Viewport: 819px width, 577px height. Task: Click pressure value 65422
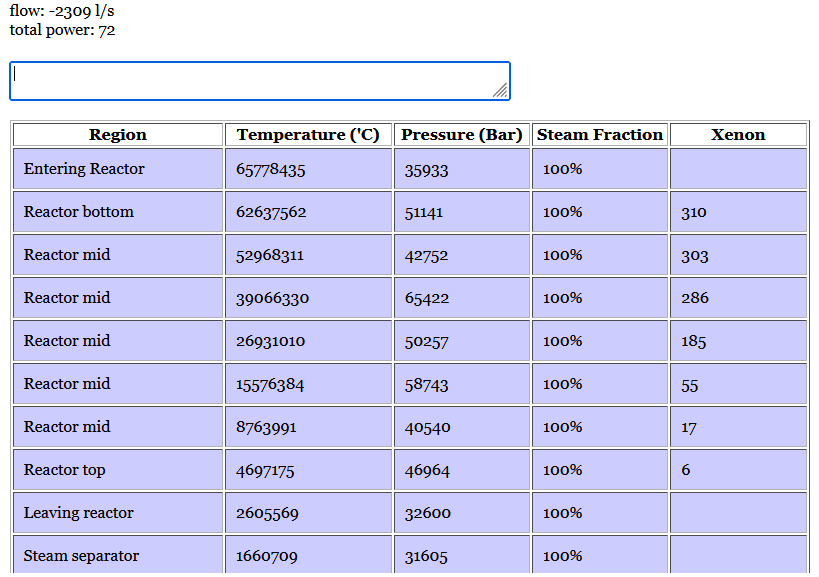pos(427,298)
